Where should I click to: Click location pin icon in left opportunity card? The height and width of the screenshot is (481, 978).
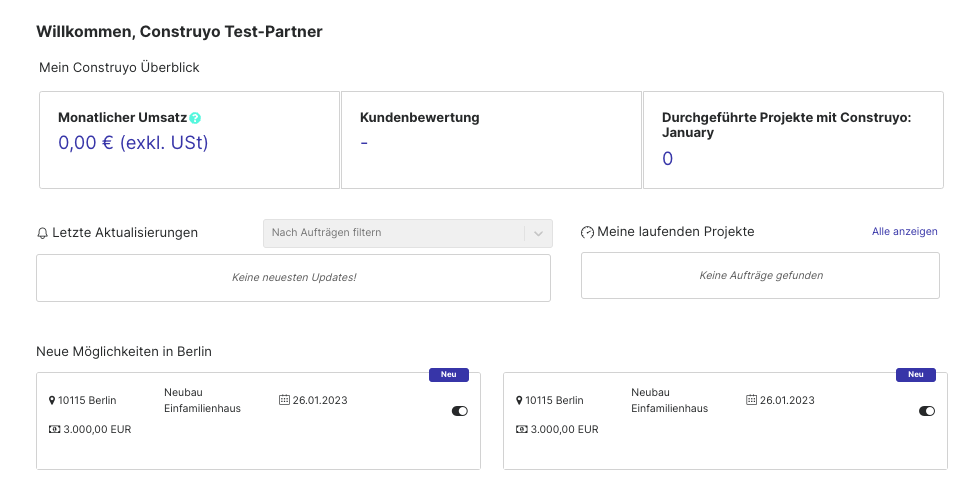click(x=52, y=401)
